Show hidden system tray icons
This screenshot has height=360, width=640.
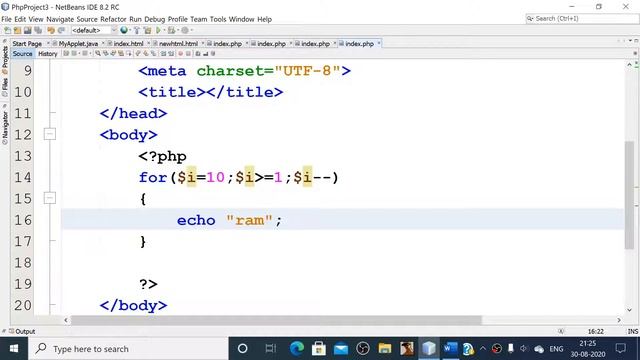click(483, 349)
